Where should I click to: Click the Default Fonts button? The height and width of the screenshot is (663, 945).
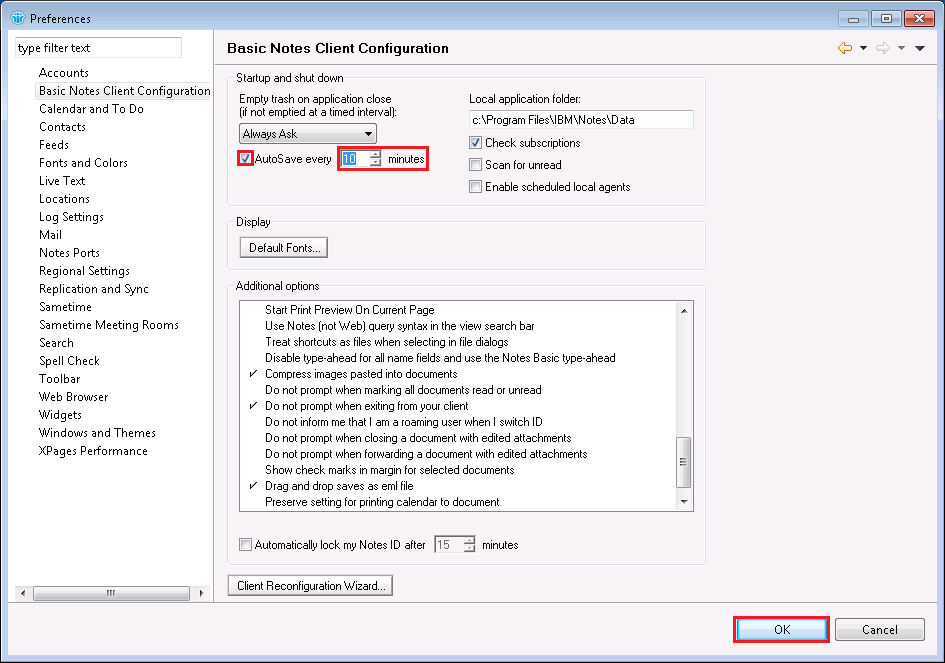click(x=284, y=247)
